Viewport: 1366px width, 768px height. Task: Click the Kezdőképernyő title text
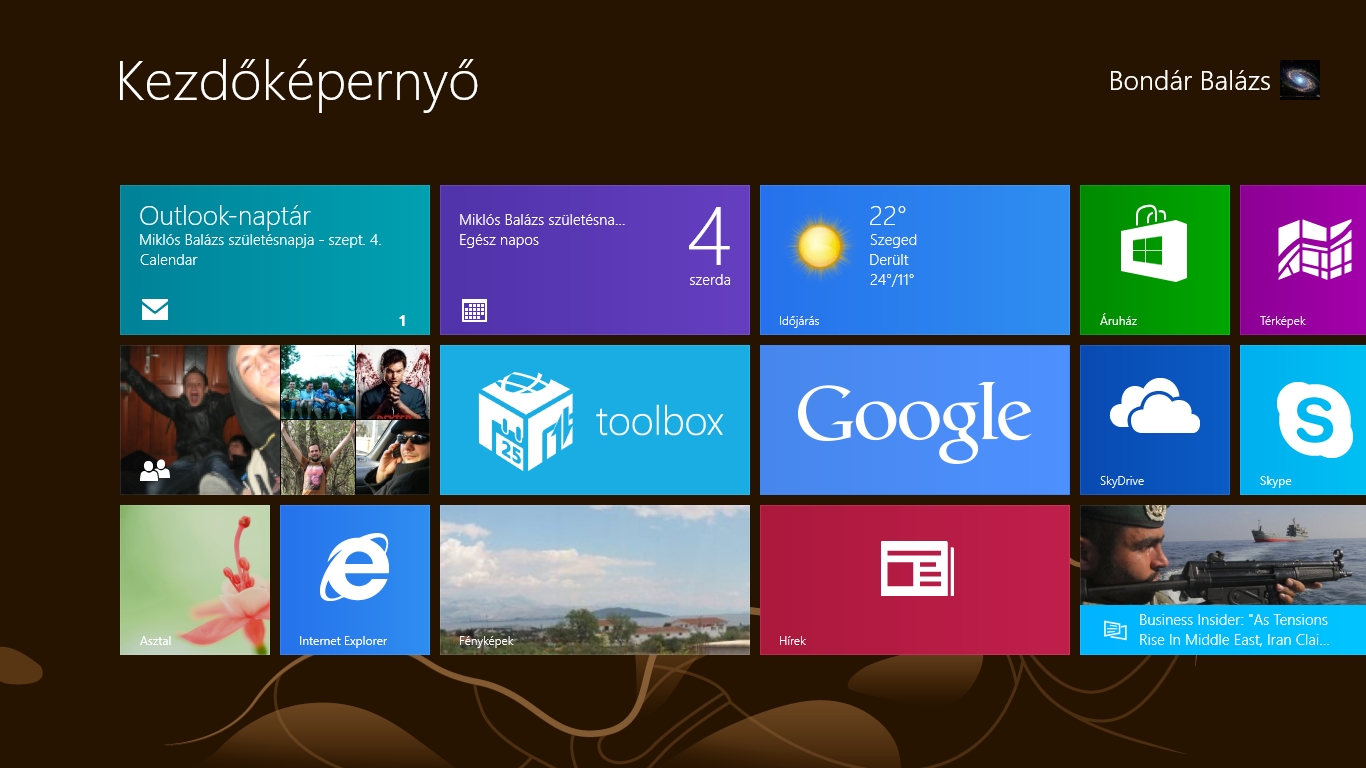tap(296, 82)
